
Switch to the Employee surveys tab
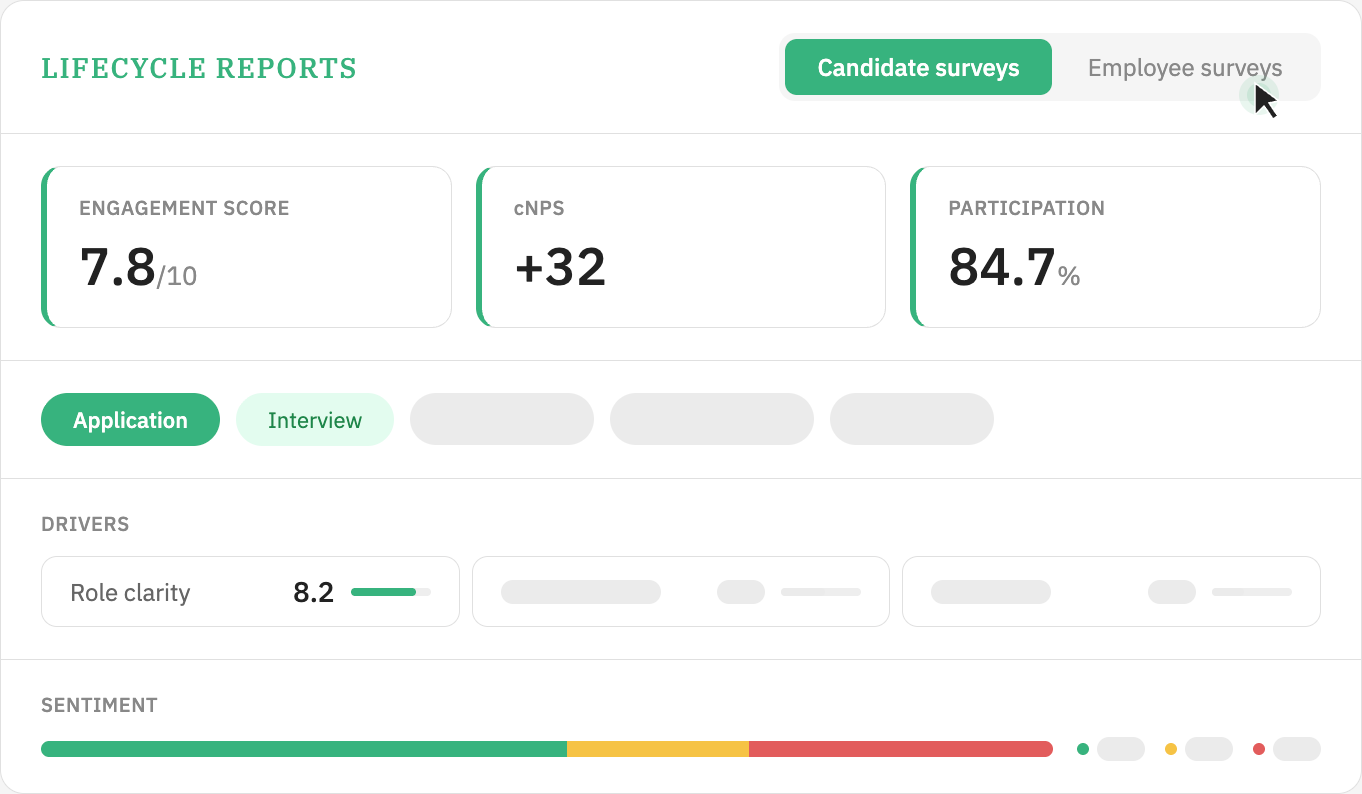pyautogui.click(x=1184, y=67)
